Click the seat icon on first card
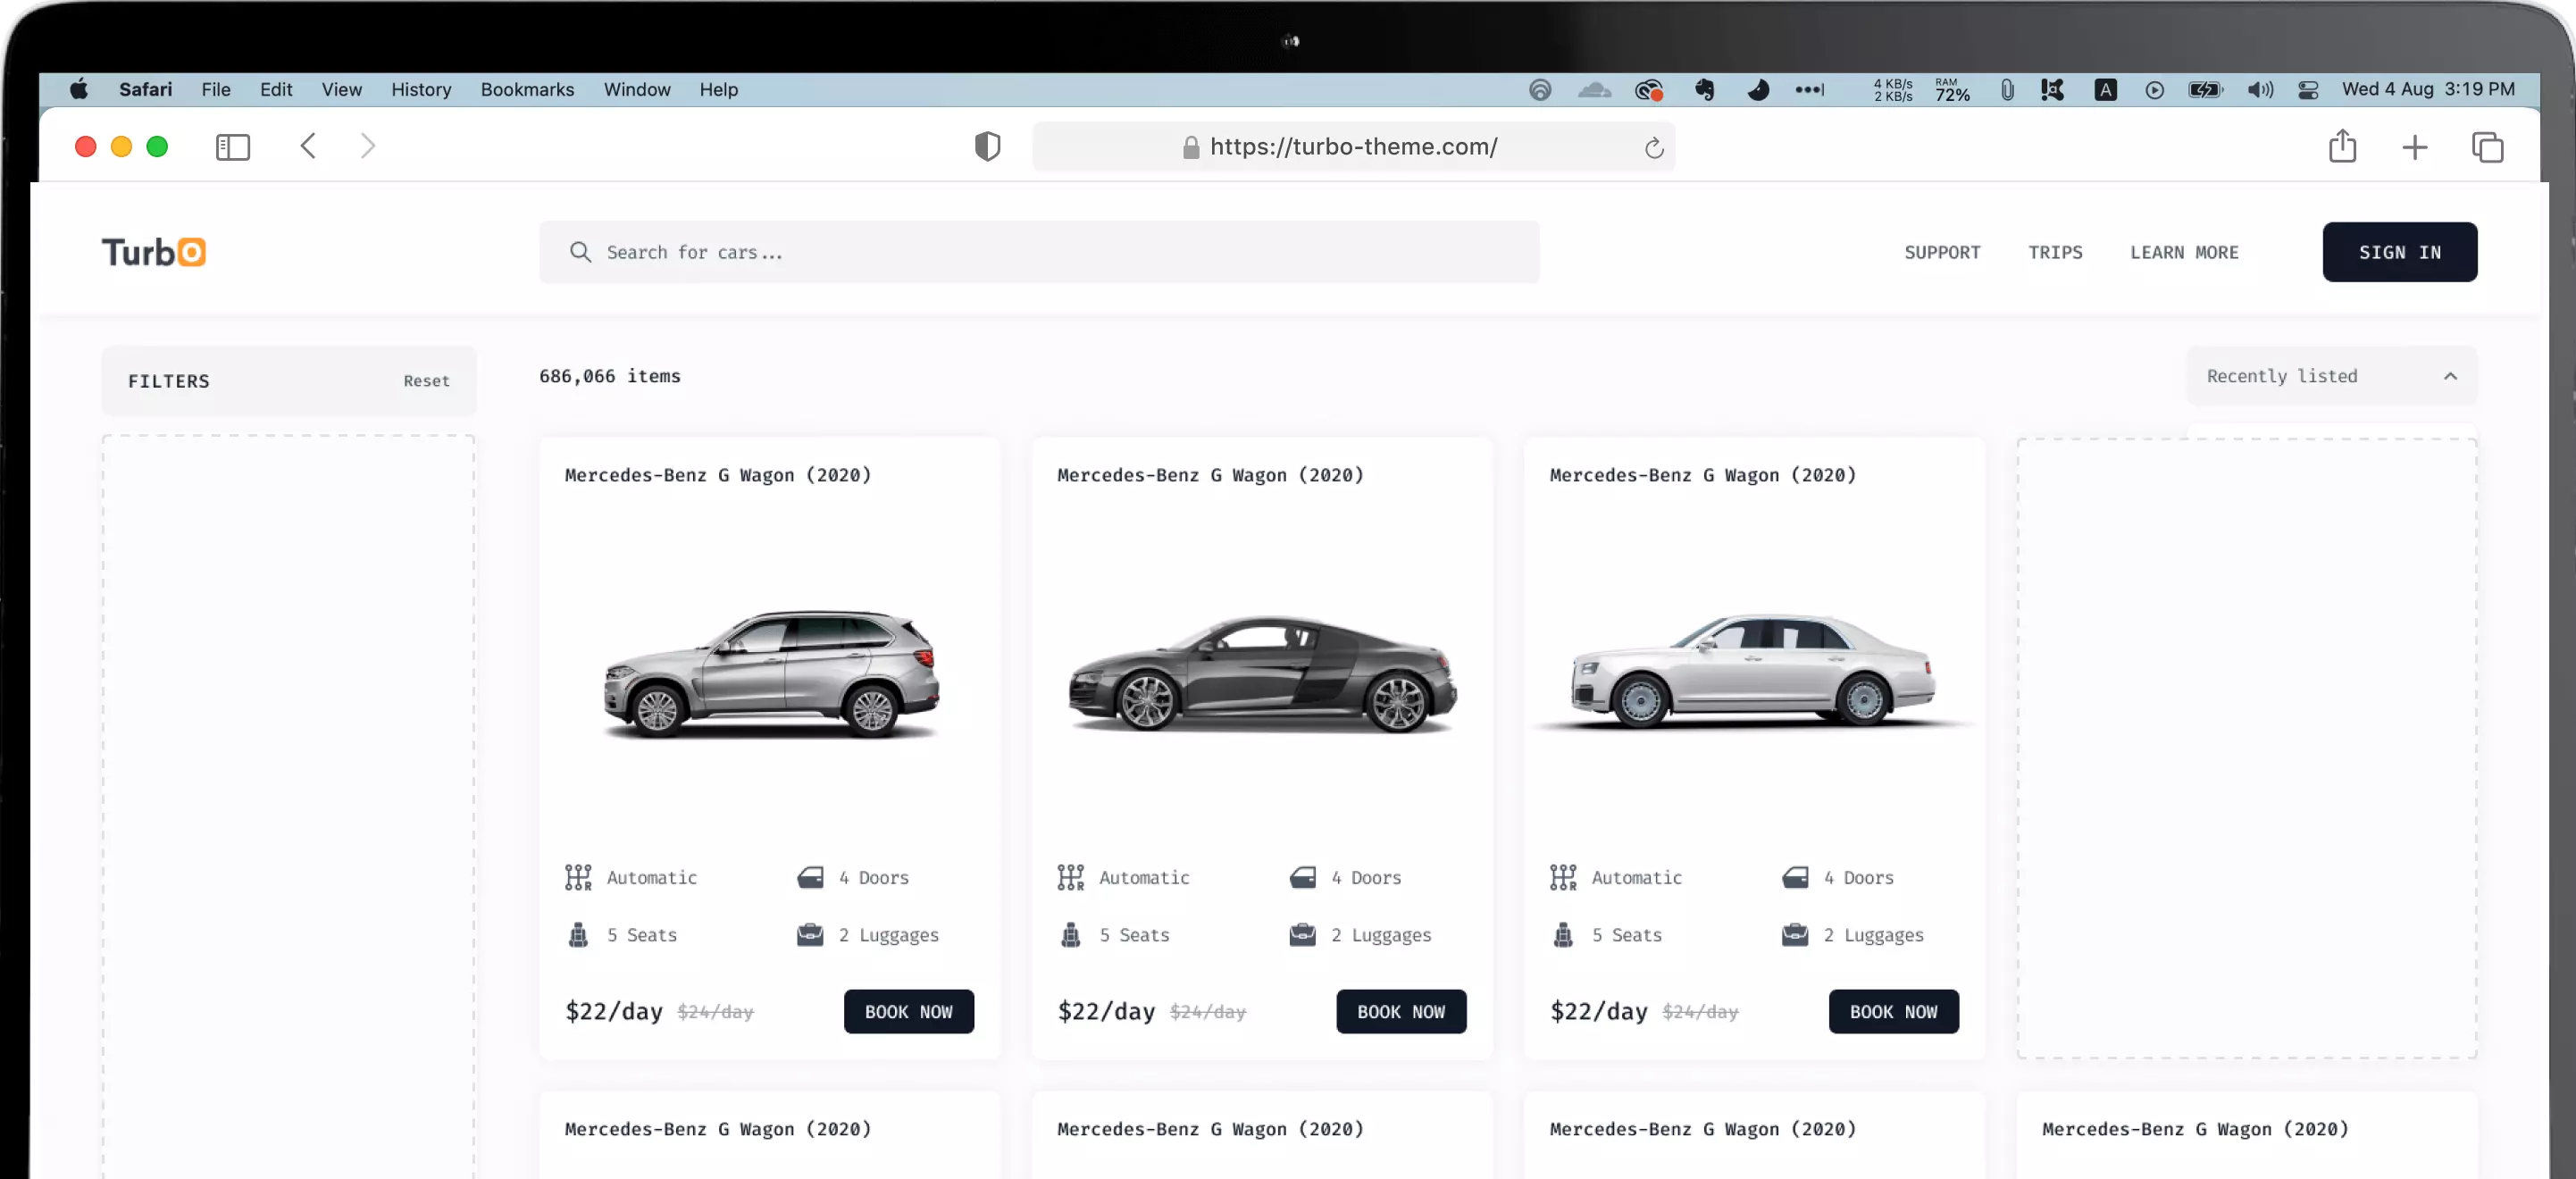Screen dimensions: 2576x1179 pyautogui.click(x=578, y=935)
